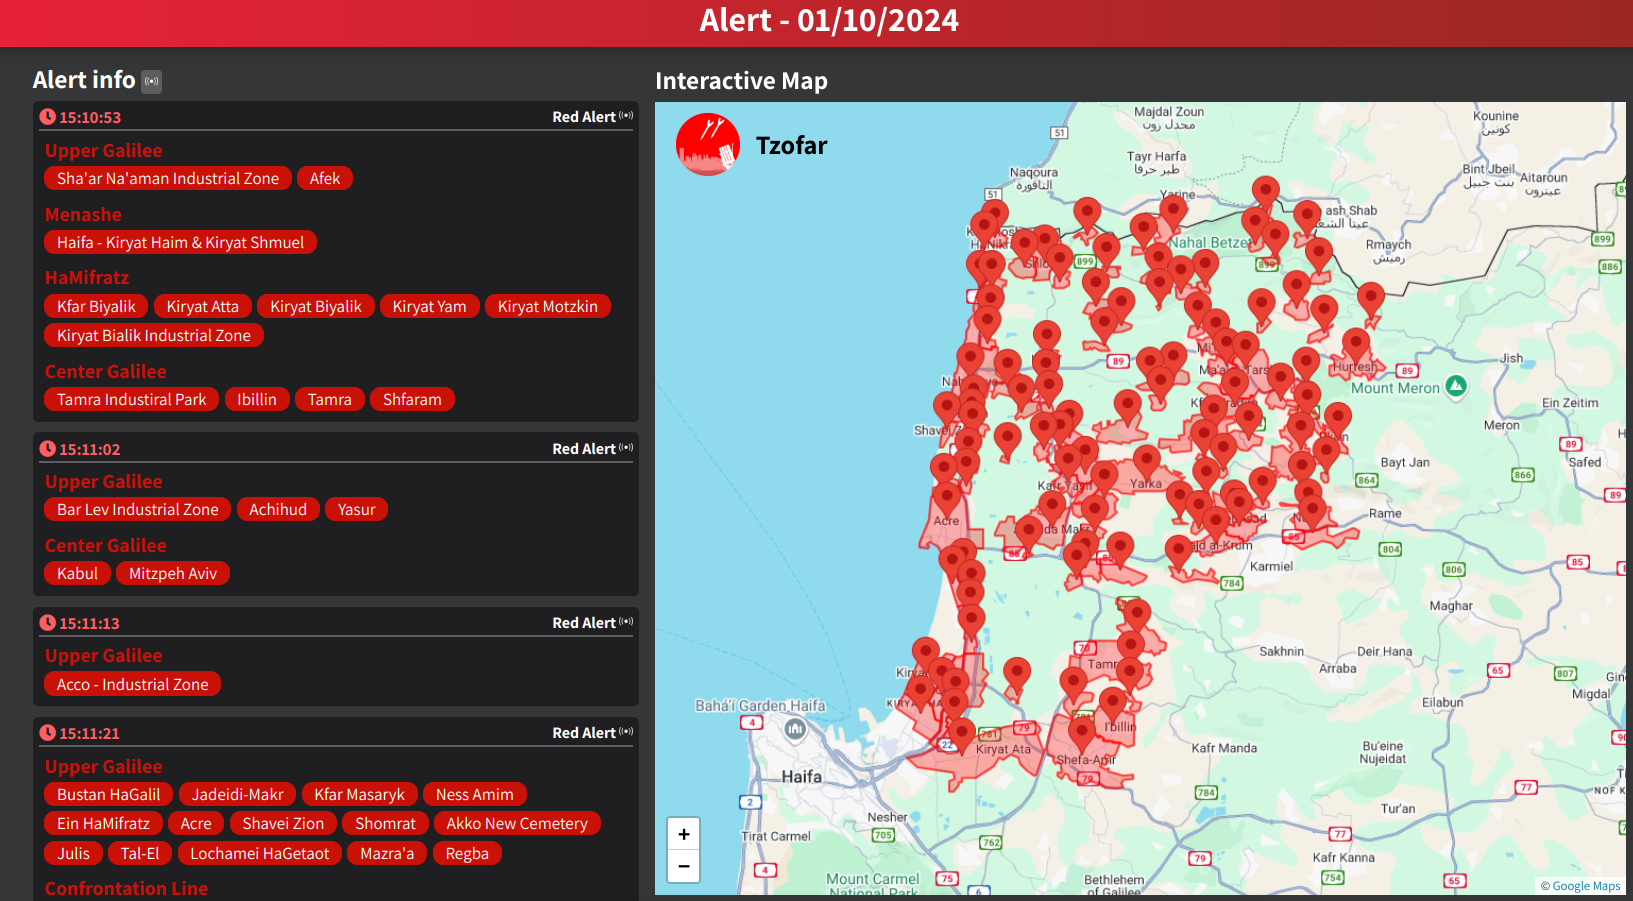Select the Achihud tag

point(278,509)
